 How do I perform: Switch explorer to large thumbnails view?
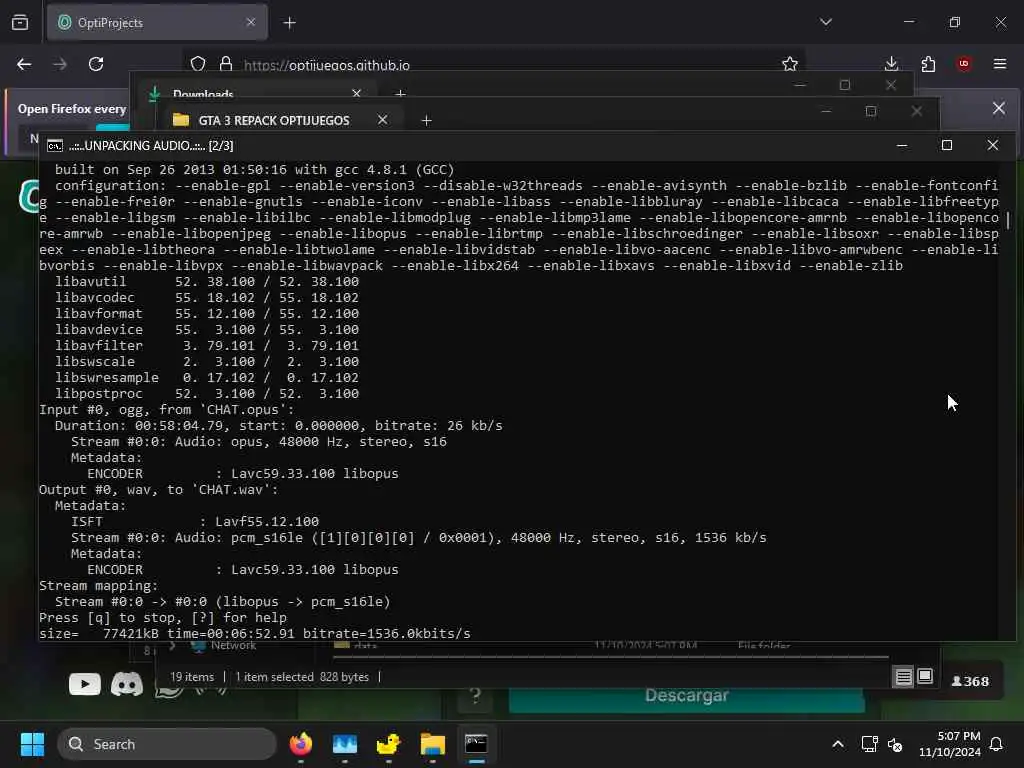(925, 677)
